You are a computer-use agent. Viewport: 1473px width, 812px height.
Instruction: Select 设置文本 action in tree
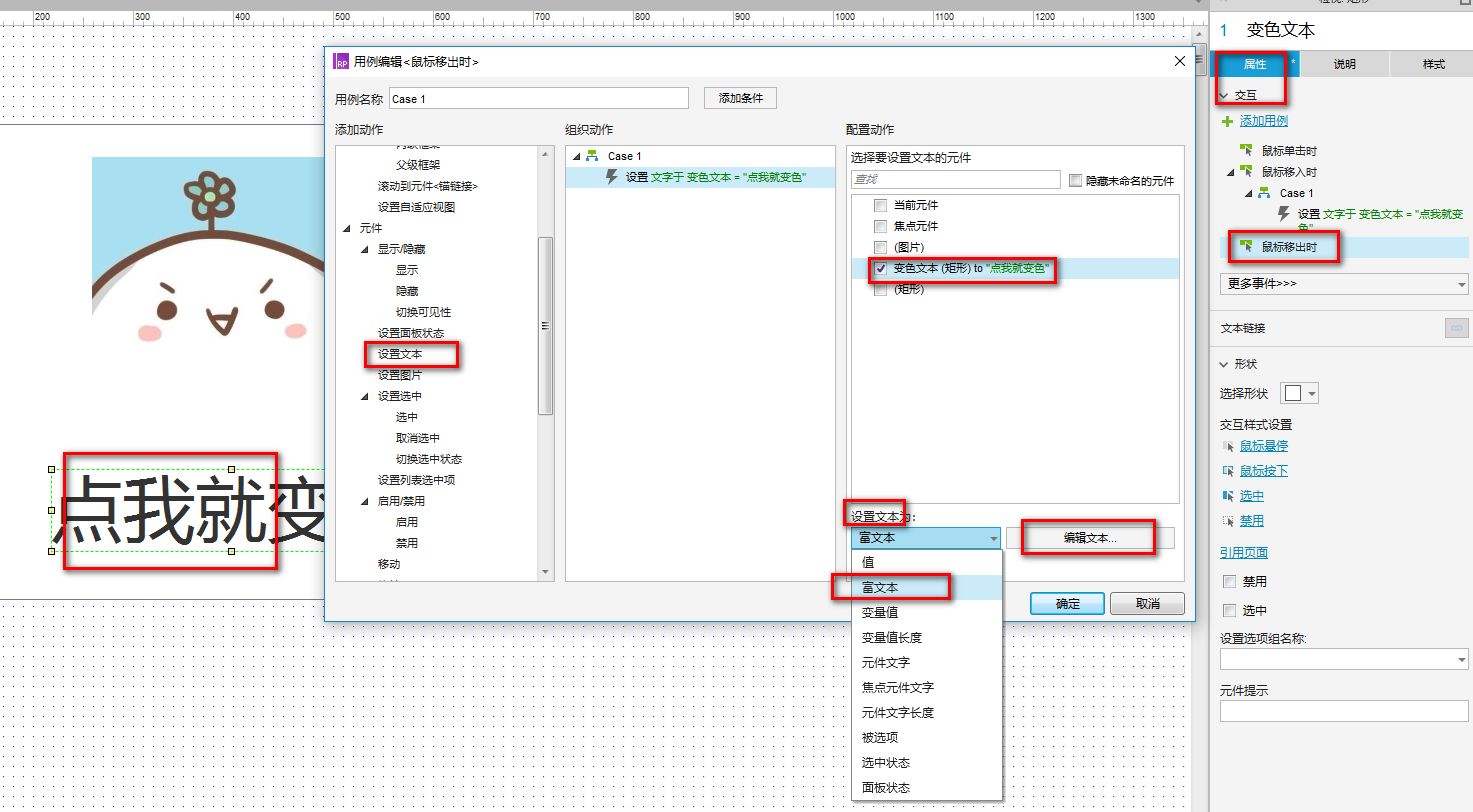tap(400, 354)
